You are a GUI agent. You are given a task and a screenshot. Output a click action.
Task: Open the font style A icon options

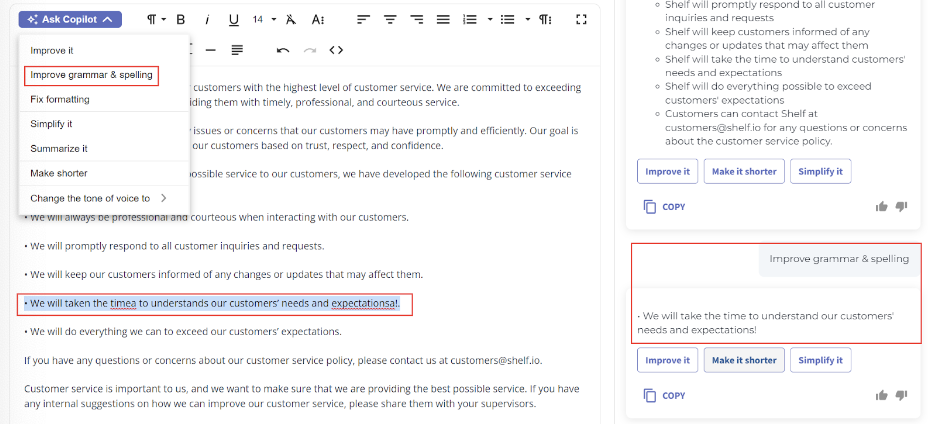(318, 20)
